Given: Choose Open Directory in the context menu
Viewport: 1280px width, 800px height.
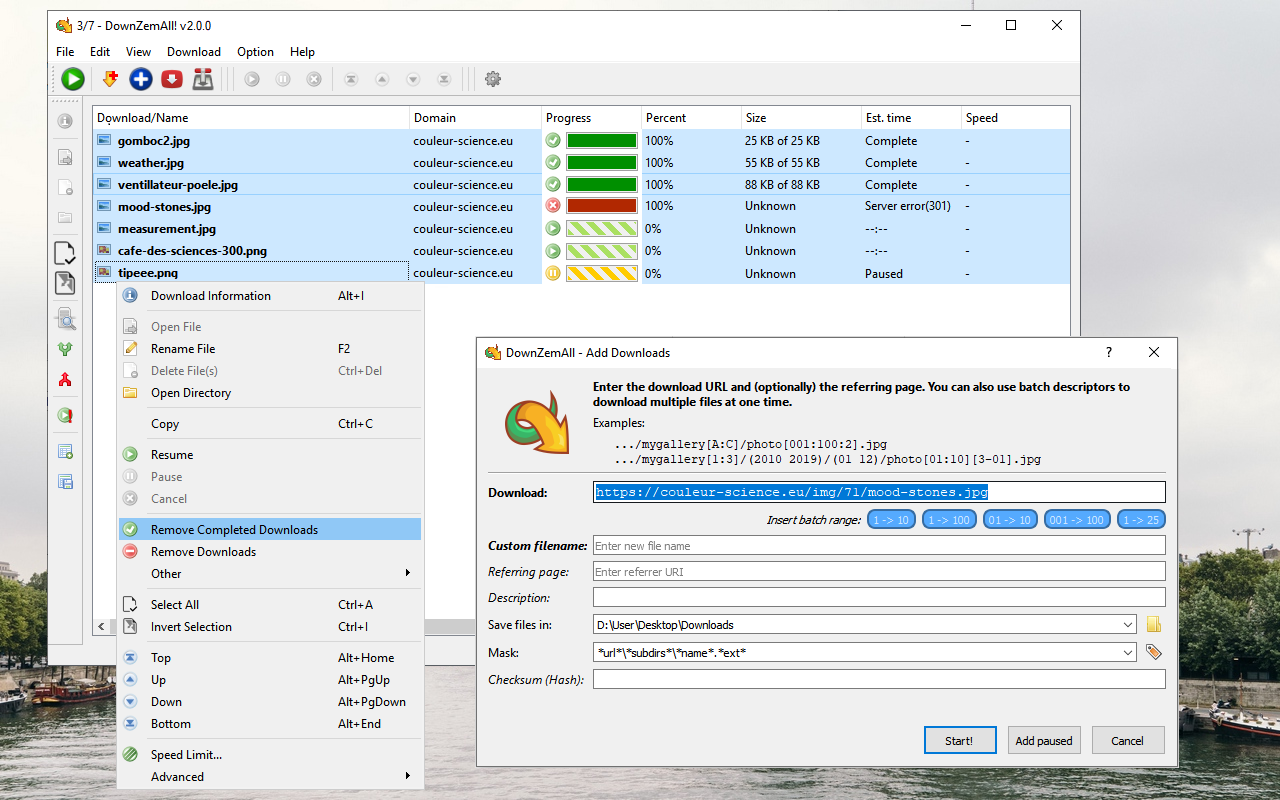Looking at the screenshot, I should coord(270,393).
